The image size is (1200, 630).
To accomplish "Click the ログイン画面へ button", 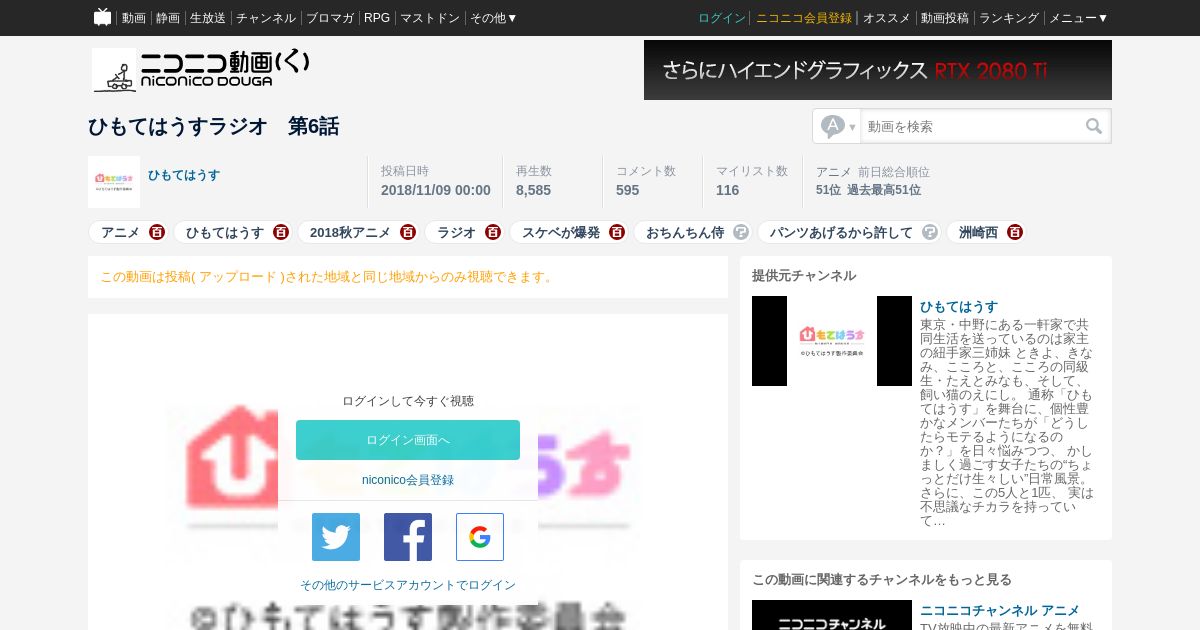I will click(x=408, y=440).
